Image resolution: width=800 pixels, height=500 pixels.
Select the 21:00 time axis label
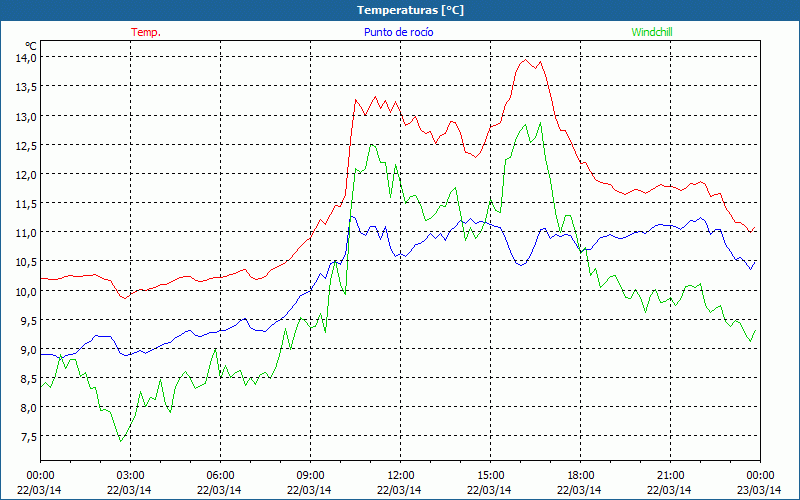coord(670,475)
